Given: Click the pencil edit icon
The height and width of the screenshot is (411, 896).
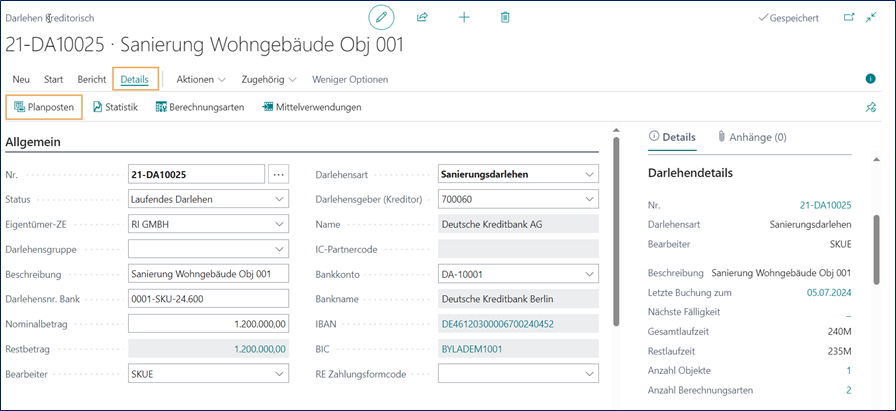Looking at the screenshot, I should (x=381, y=17).
